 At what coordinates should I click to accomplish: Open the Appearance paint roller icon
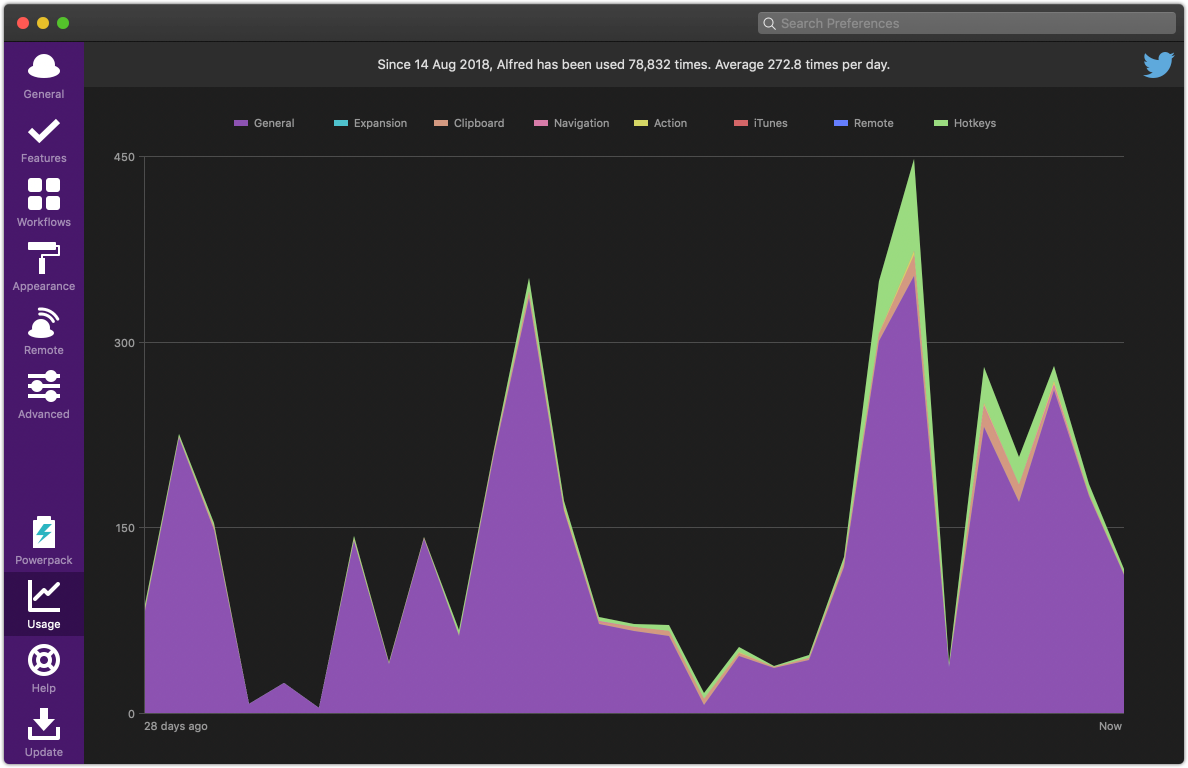pyautogui.click(x=44, y=258)
